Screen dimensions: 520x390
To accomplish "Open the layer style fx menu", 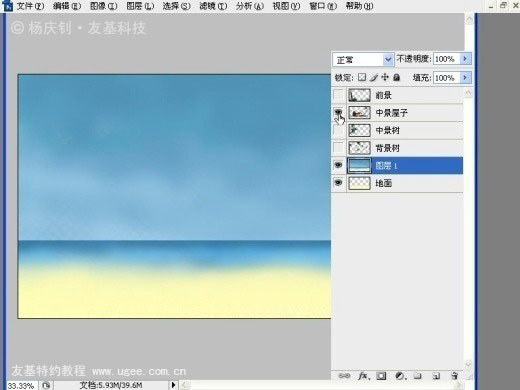I will coord(363,376).
